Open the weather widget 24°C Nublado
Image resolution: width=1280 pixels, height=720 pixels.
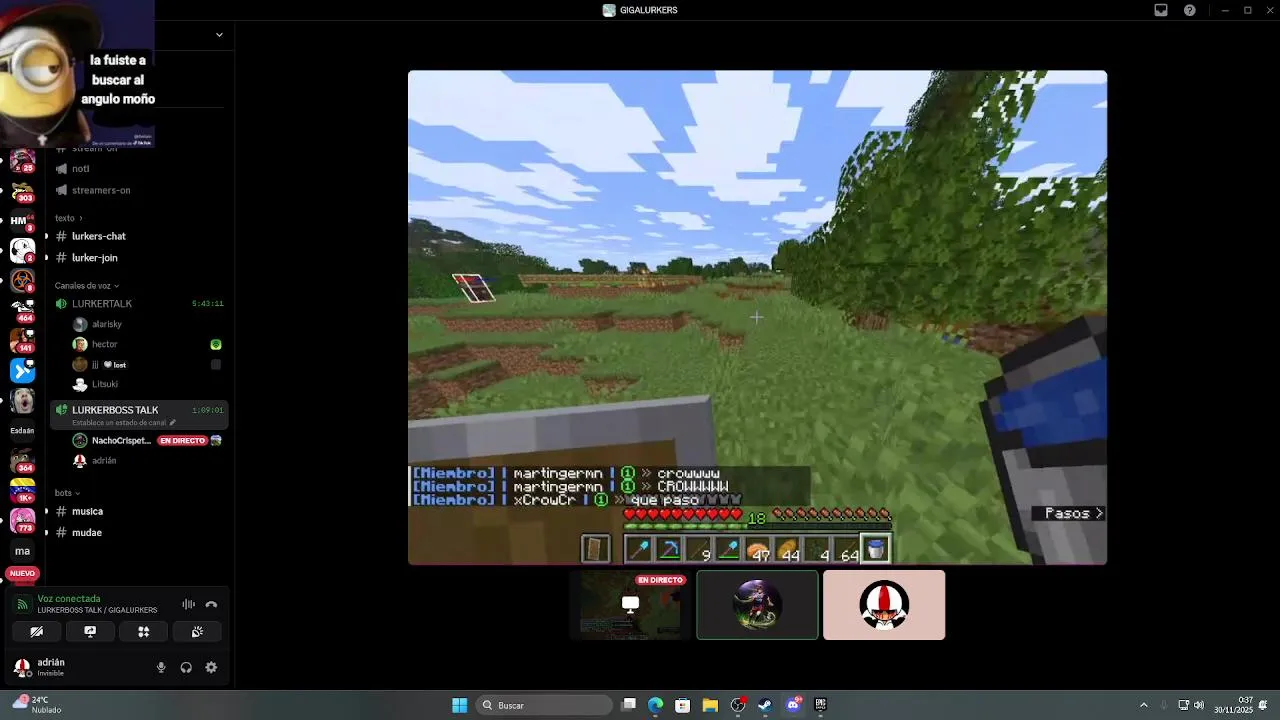click(x=38, y=705)
